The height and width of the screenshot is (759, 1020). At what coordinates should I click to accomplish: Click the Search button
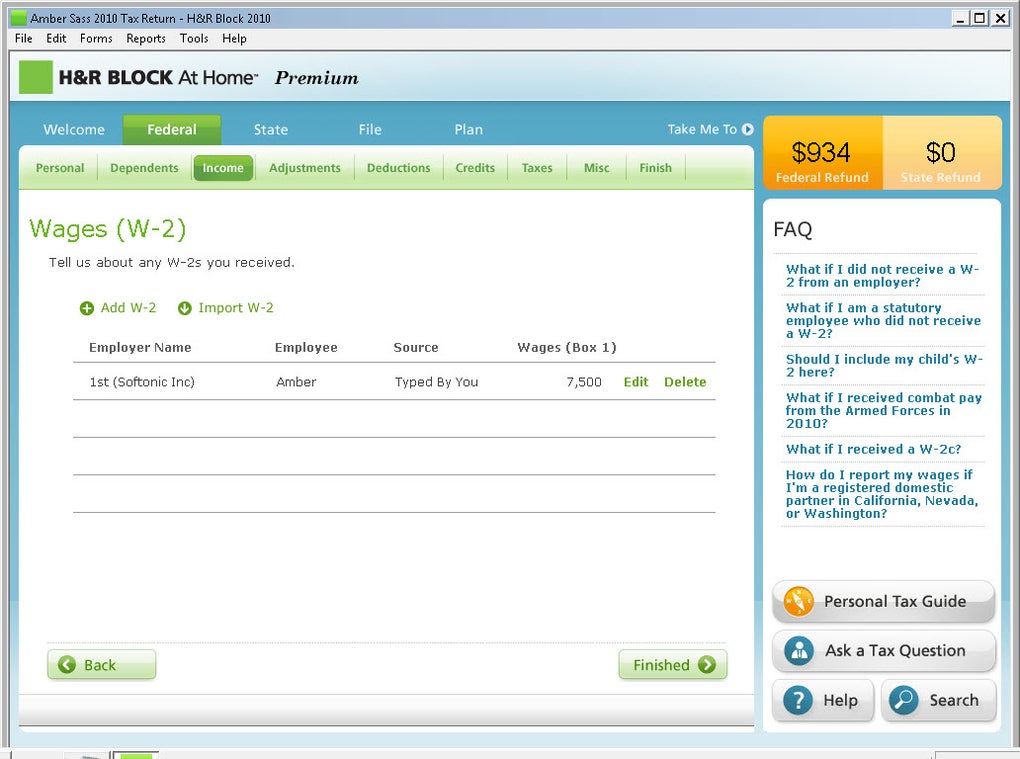click(x=939, y=700)
